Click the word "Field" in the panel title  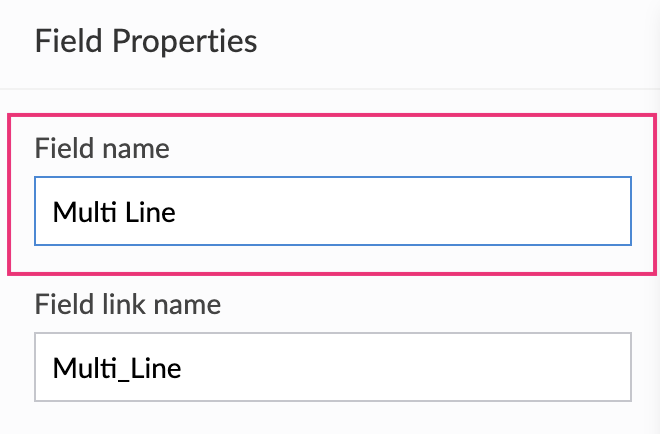(69, 42)
